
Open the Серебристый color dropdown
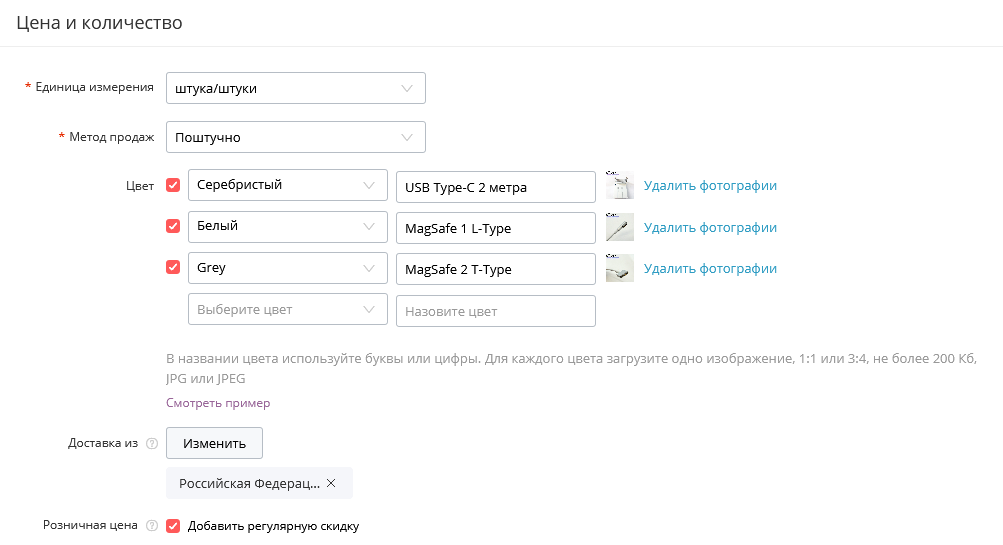pyautogui.click(x=287, y=185)
